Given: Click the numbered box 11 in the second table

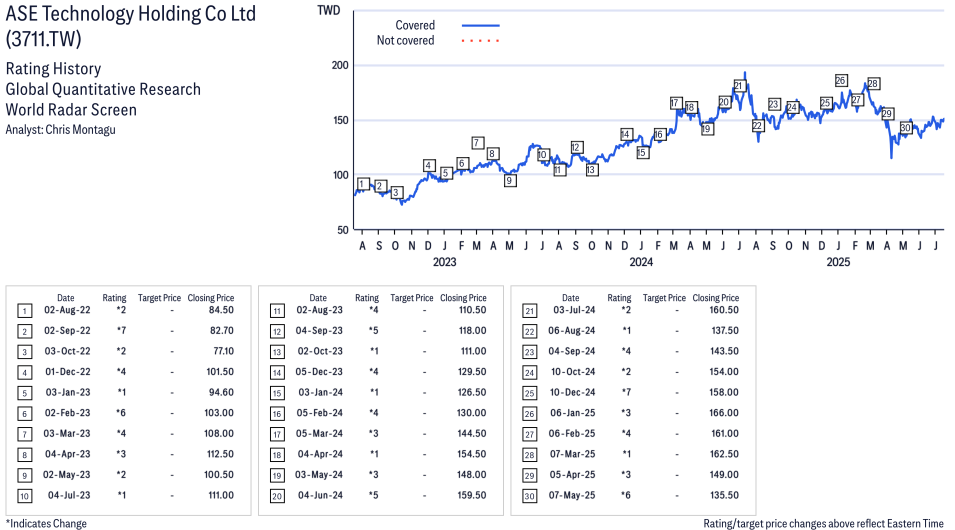Looking at the screenshot, I should [277, 311].
